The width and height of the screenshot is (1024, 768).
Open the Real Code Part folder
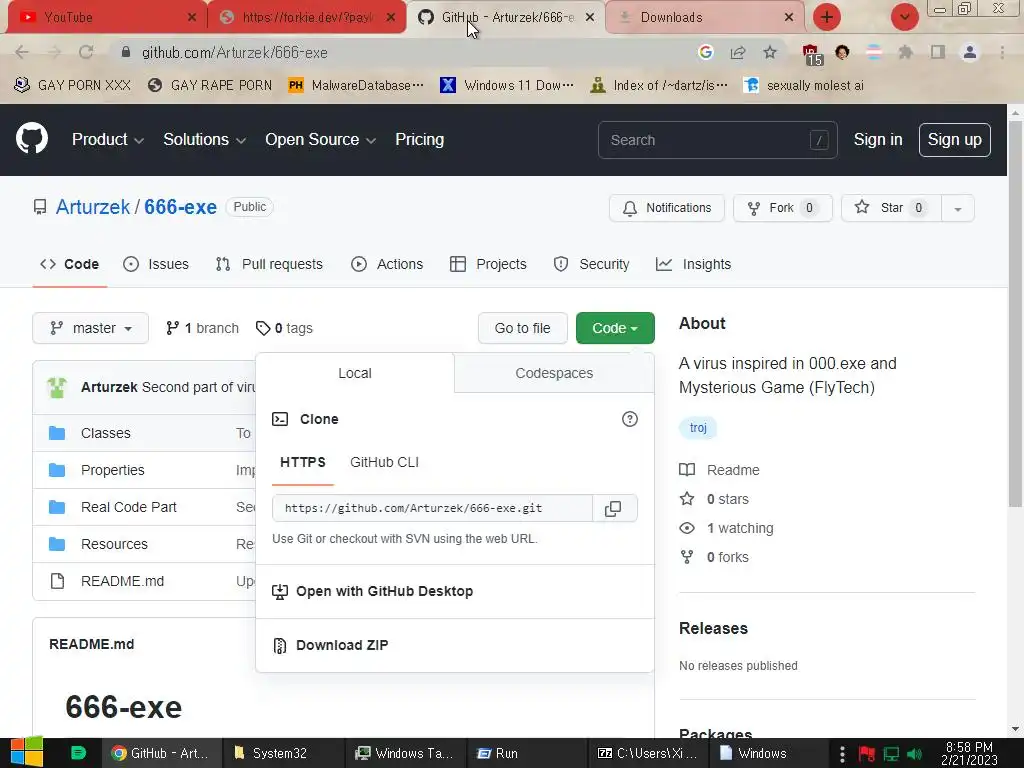point(129,507)
